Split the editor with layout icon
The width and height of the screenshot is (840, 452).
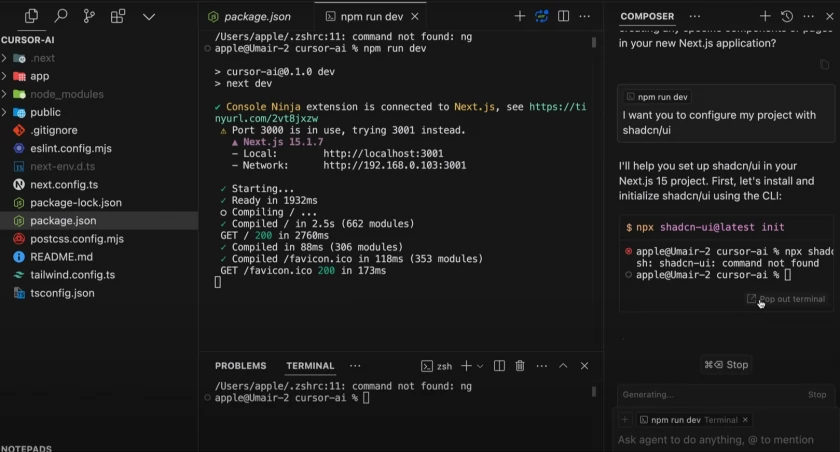(x=563, y=16)
